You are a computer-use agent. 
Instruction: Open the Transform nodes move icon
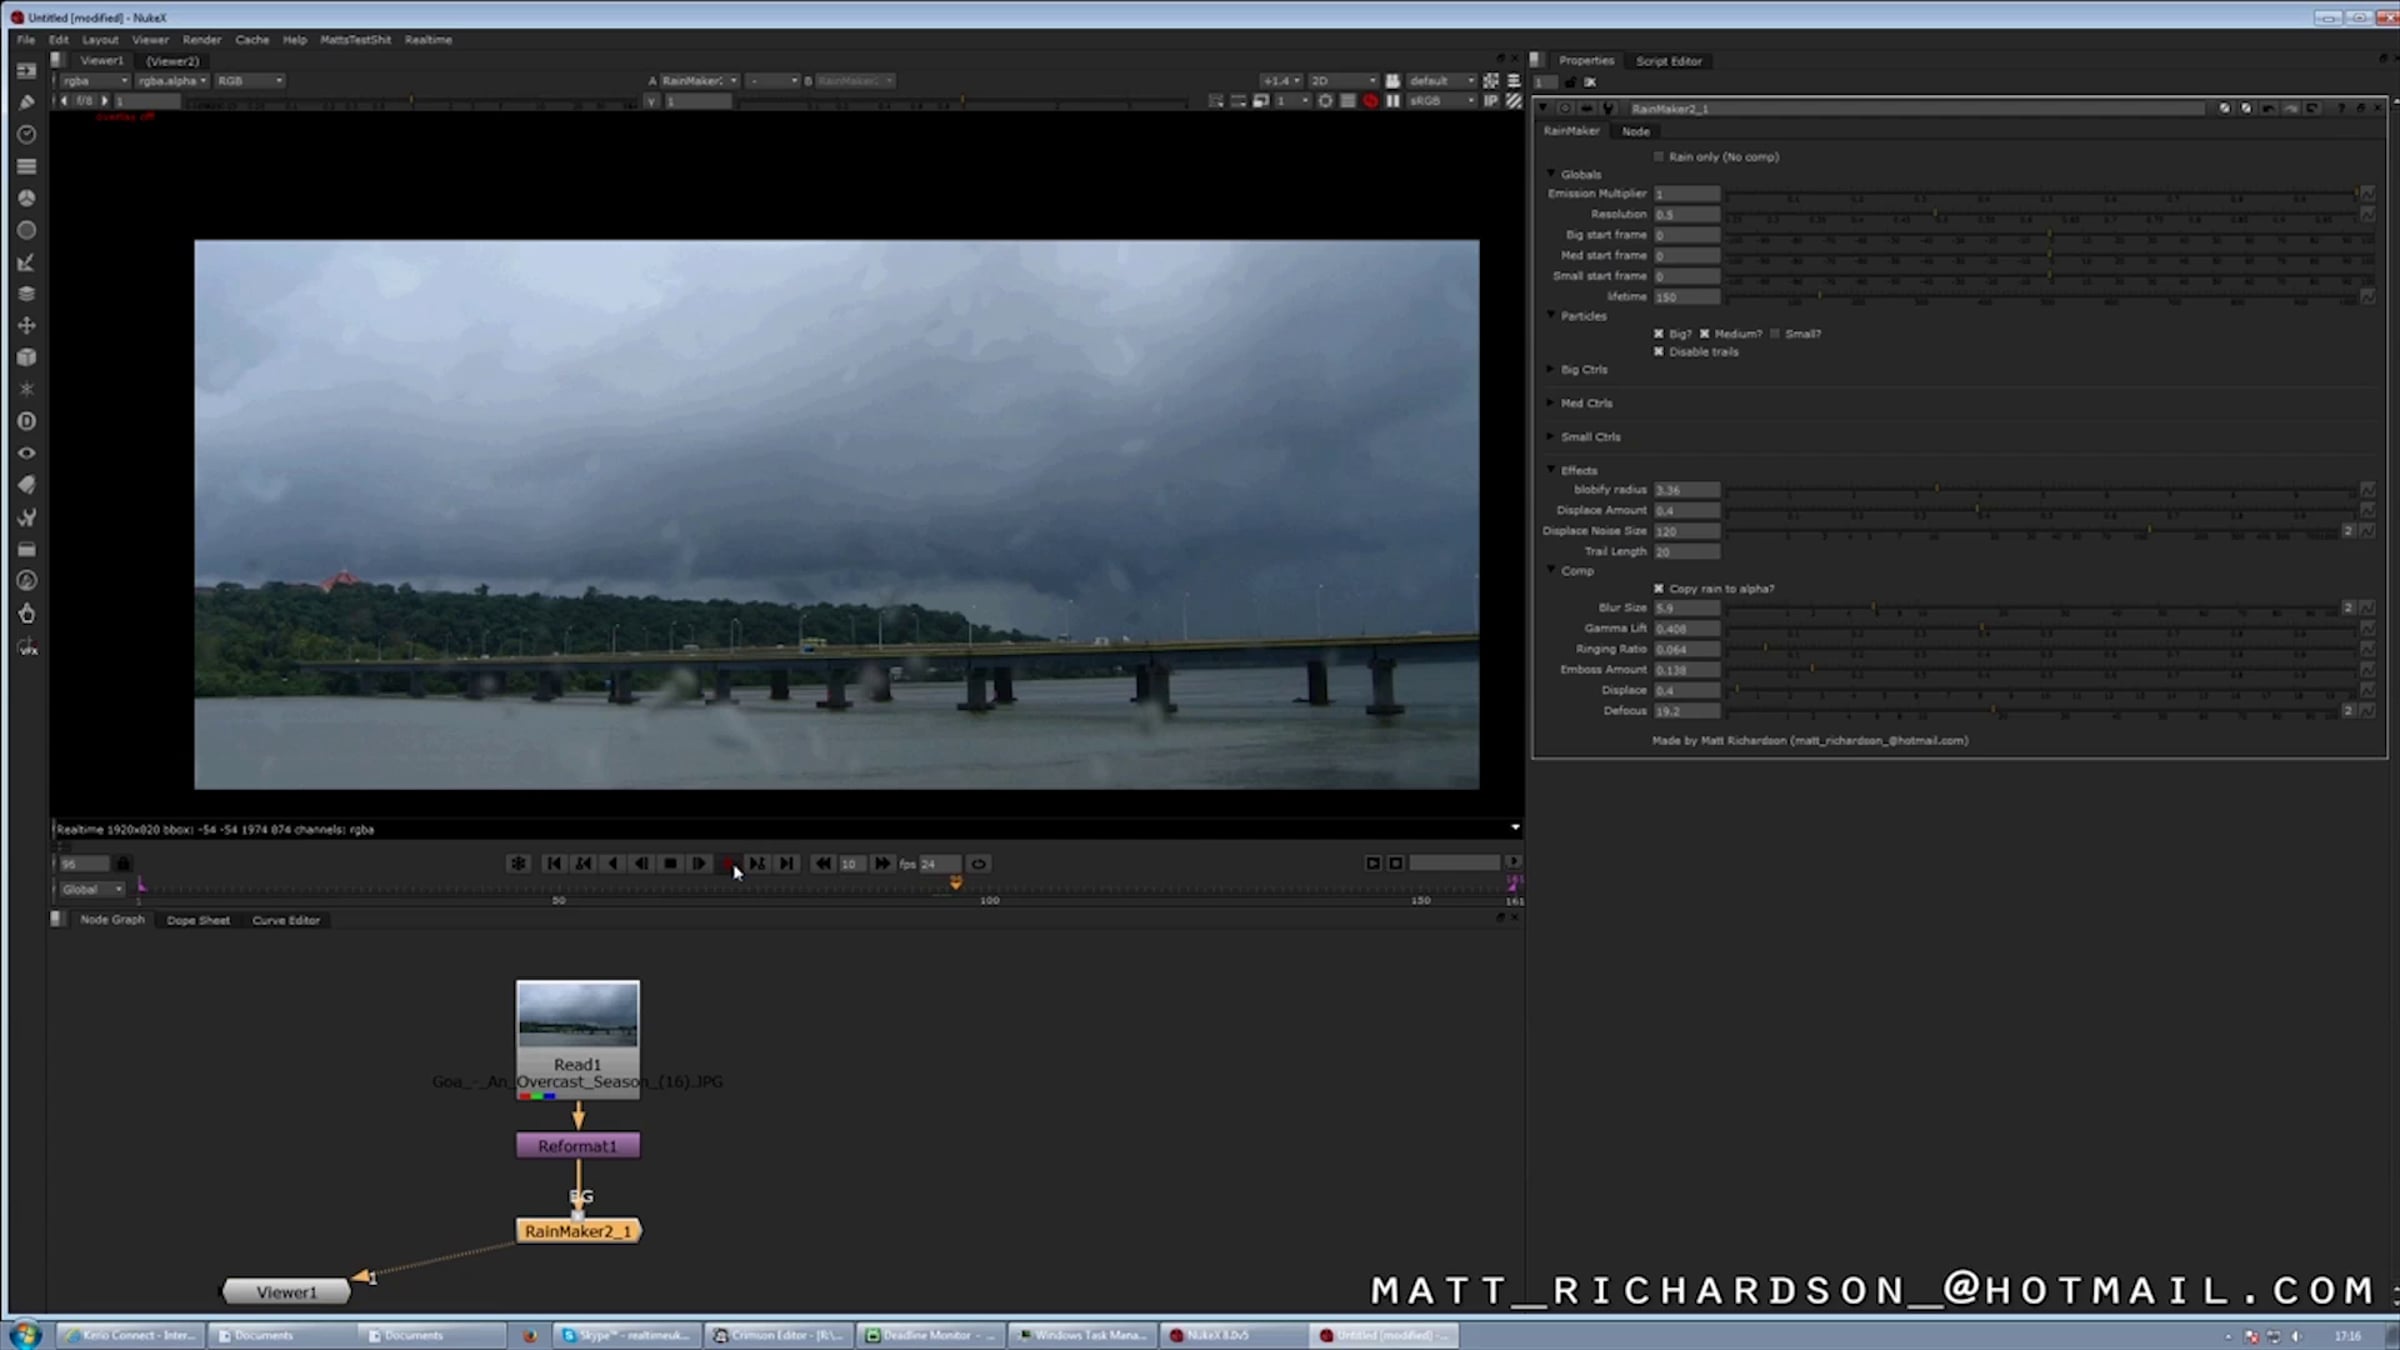[27, 326]
